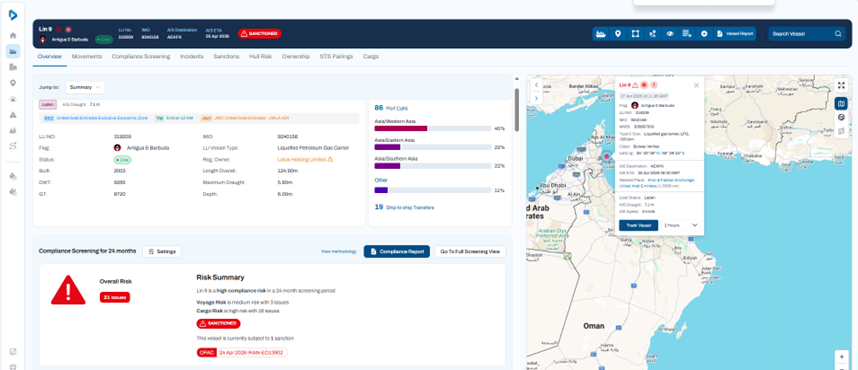Click the red SANCTIONED badge in header
This screenshot has width=858, height=370.
[260, 34]
